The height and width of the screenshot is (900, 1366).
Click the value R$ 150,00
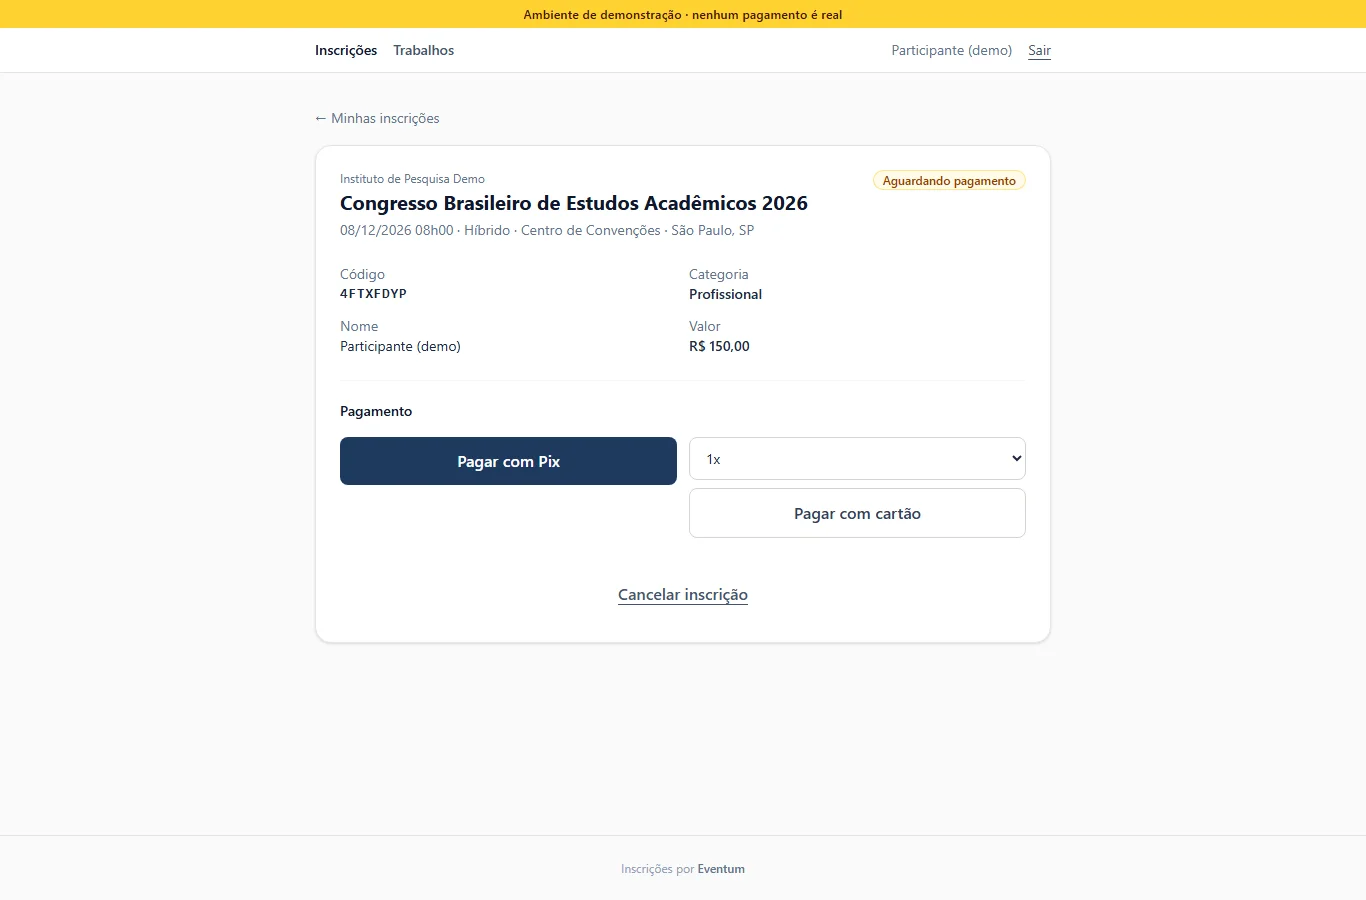tap(719, 346)
